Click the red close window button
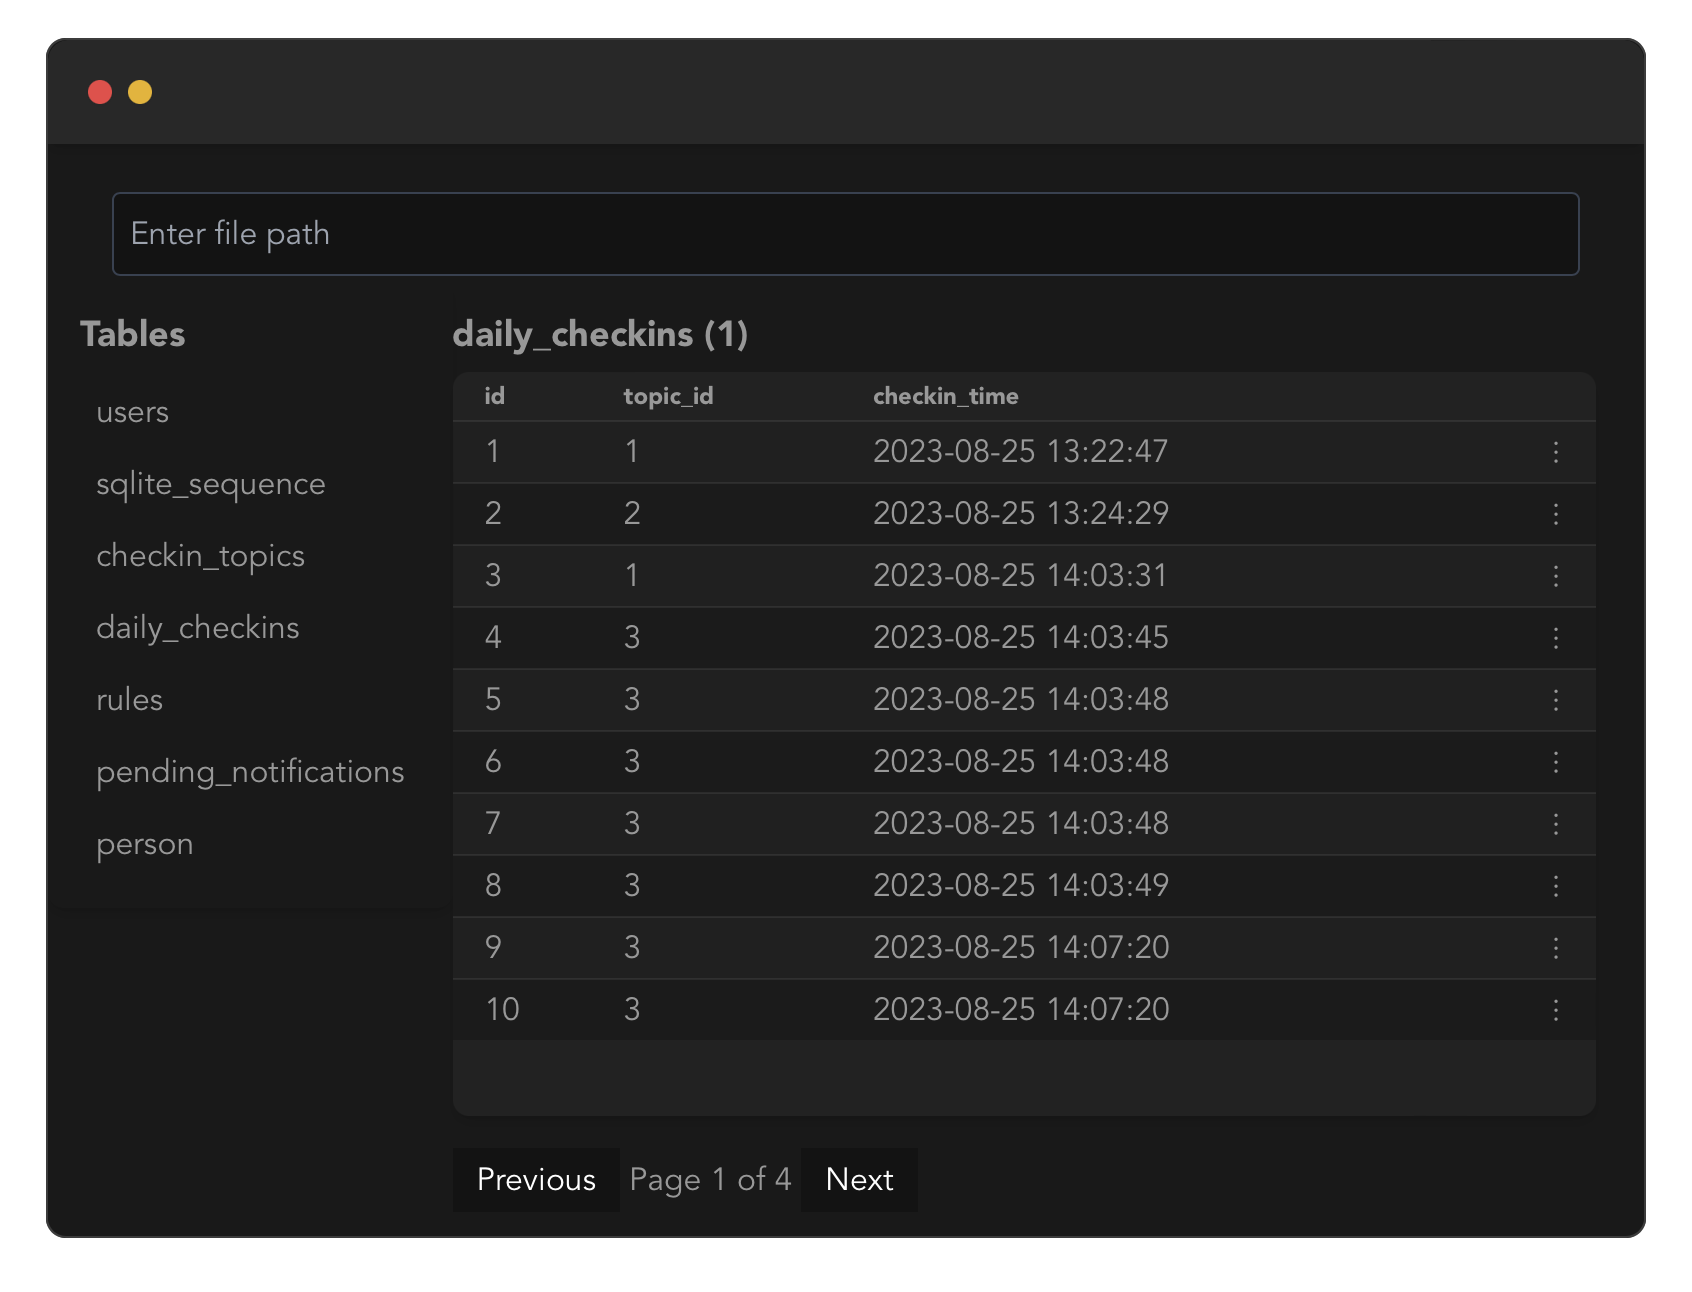This screenshot has height=1292, width=1692. [x=100, y=92]
